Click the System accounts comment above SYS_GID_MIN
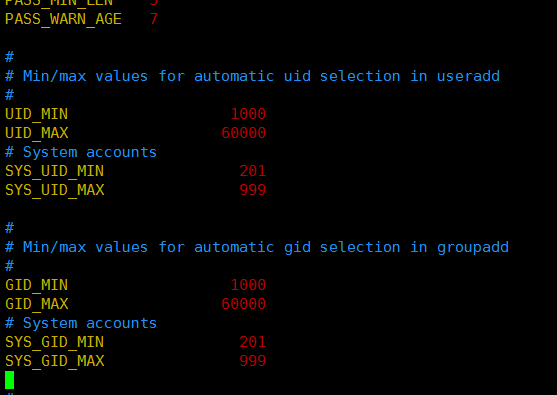 (81, 323)
